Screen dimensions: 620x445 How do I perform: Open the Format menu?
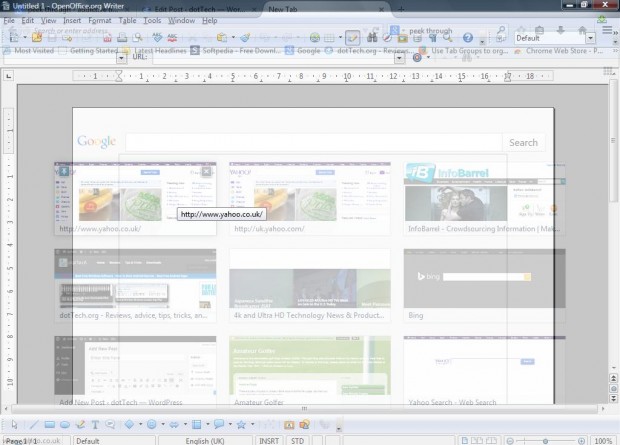[x=100, y=20]
